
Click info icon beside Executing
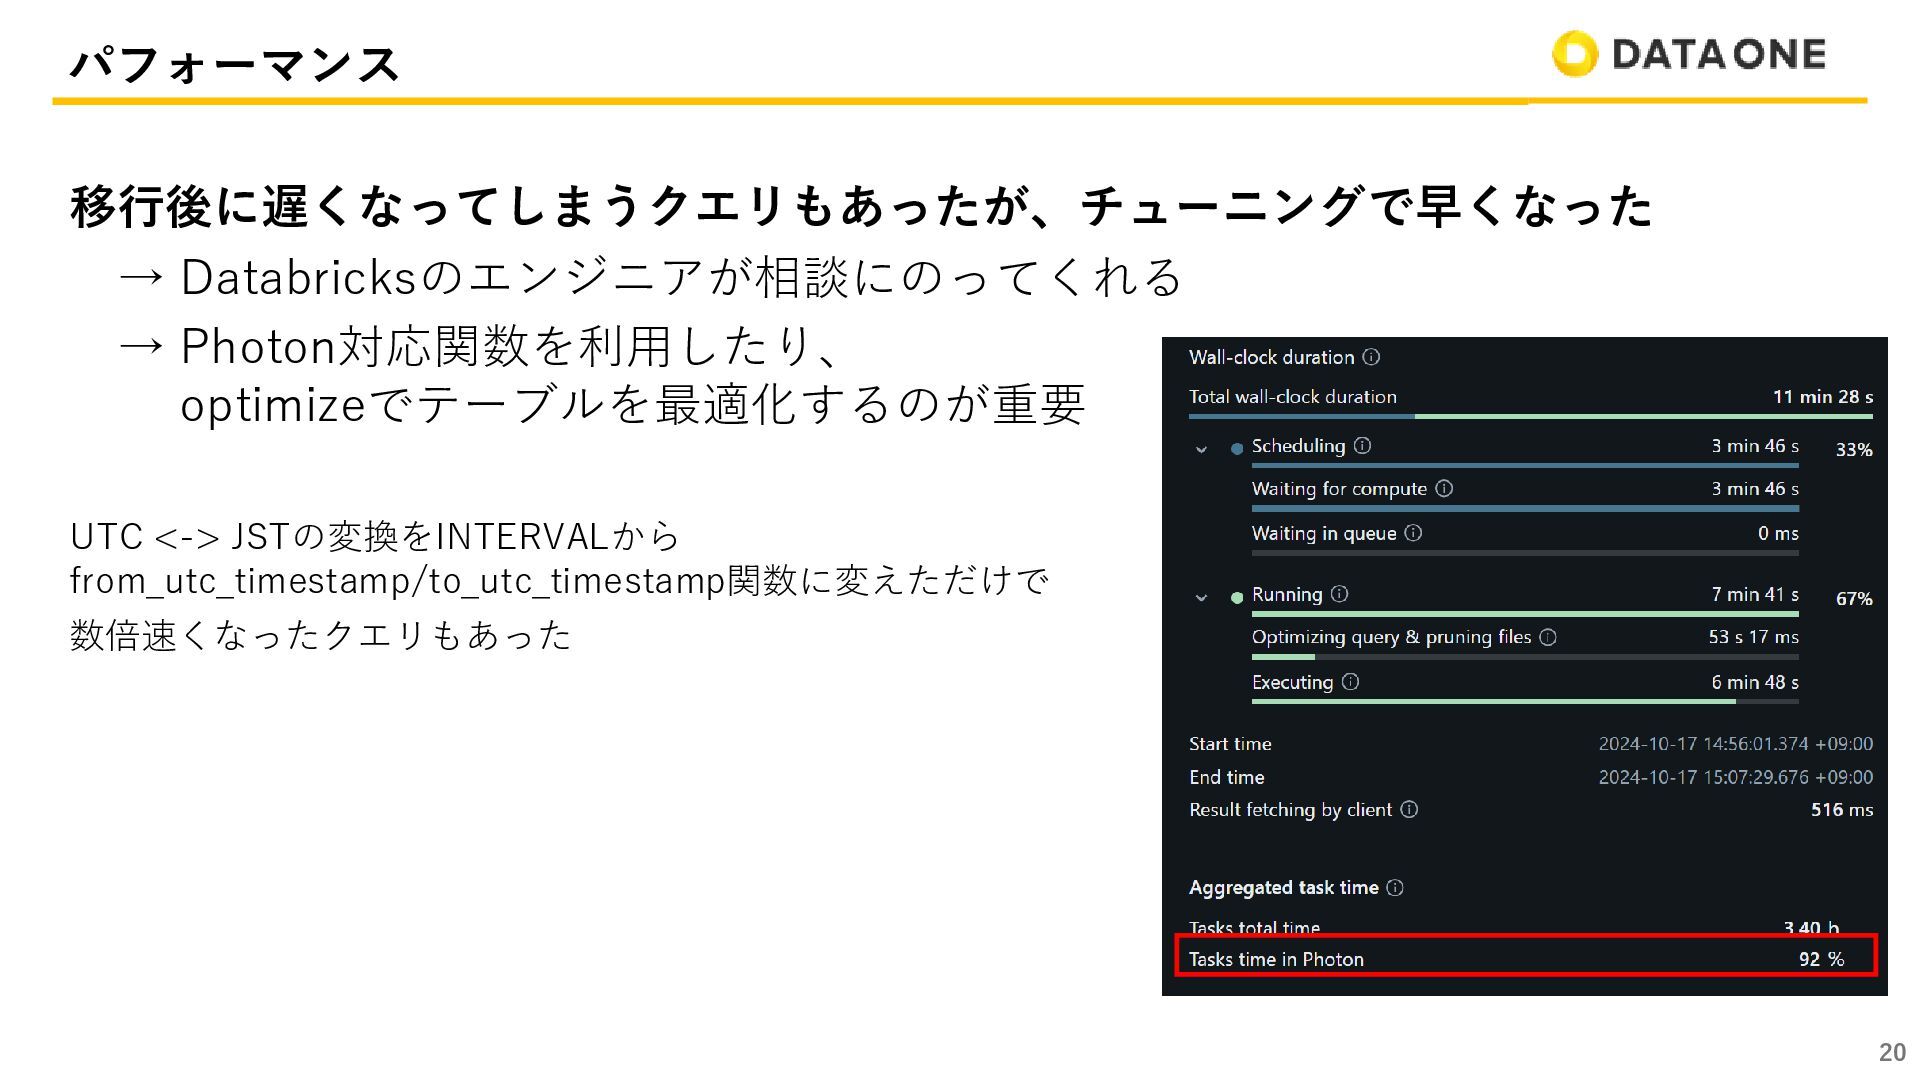click(1350, 682)
